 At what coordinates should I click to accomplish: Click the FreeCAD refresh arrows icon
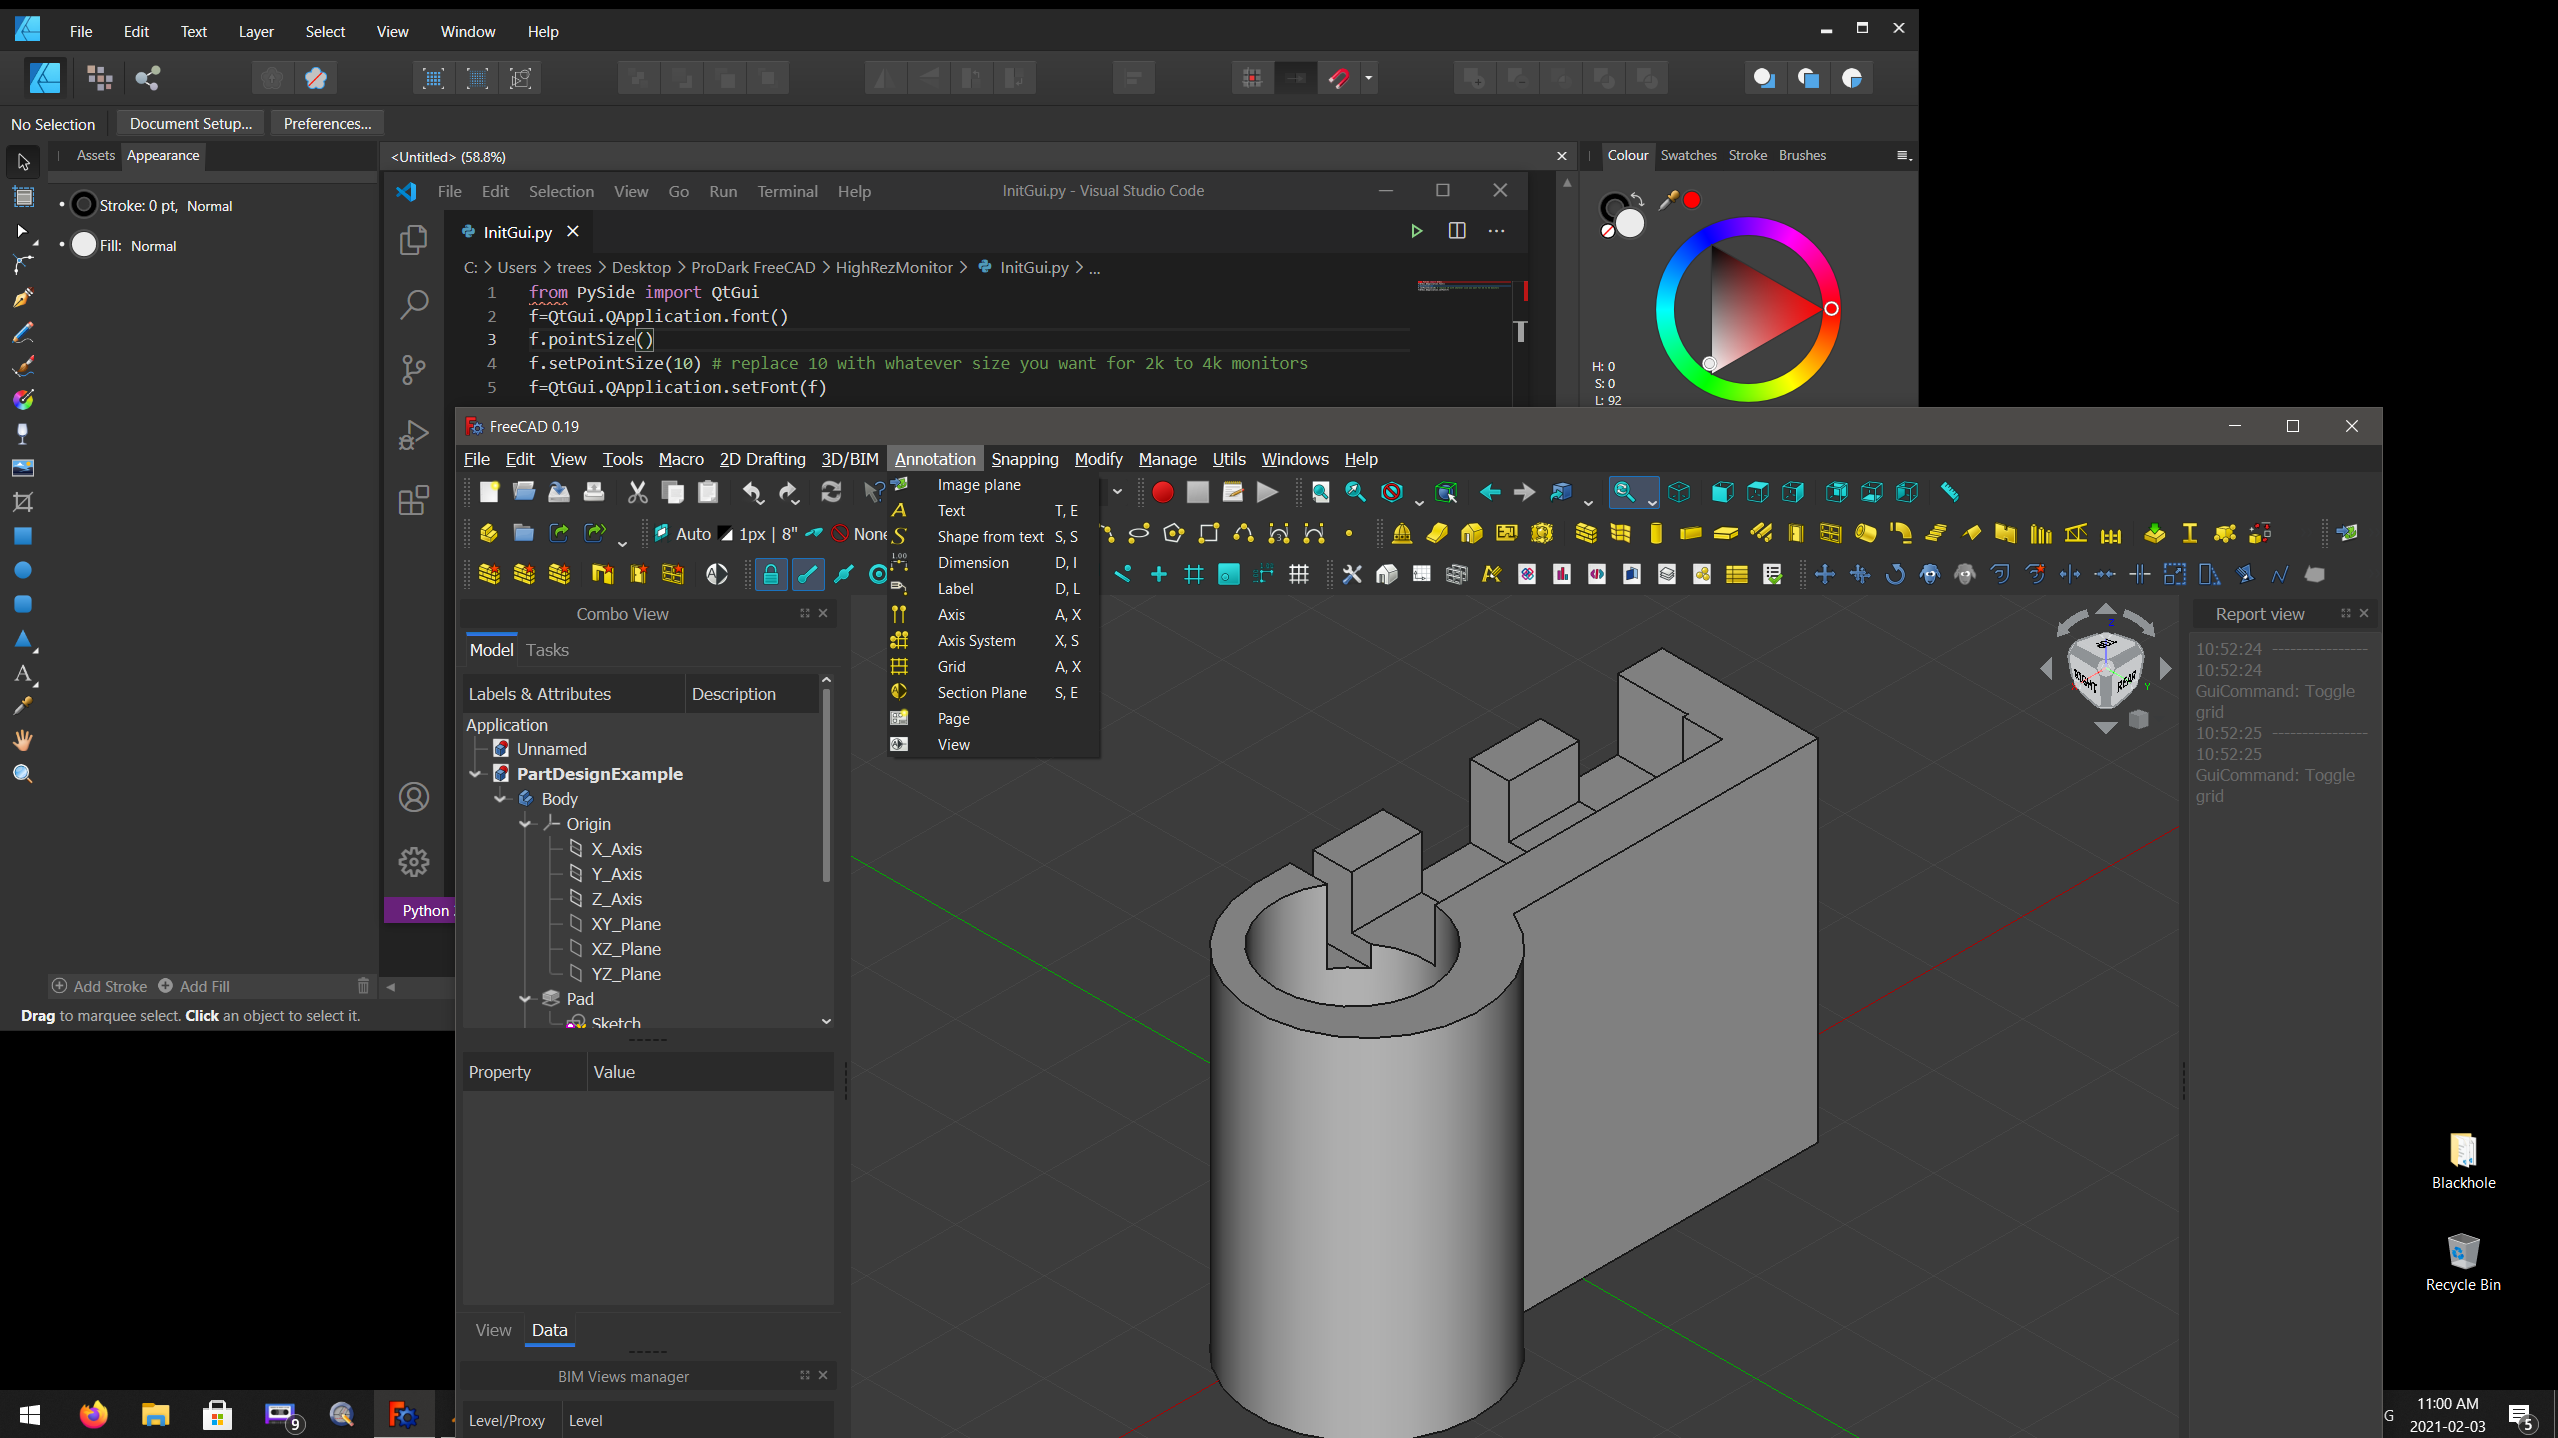pyautogui.click(x=831, y=492)
